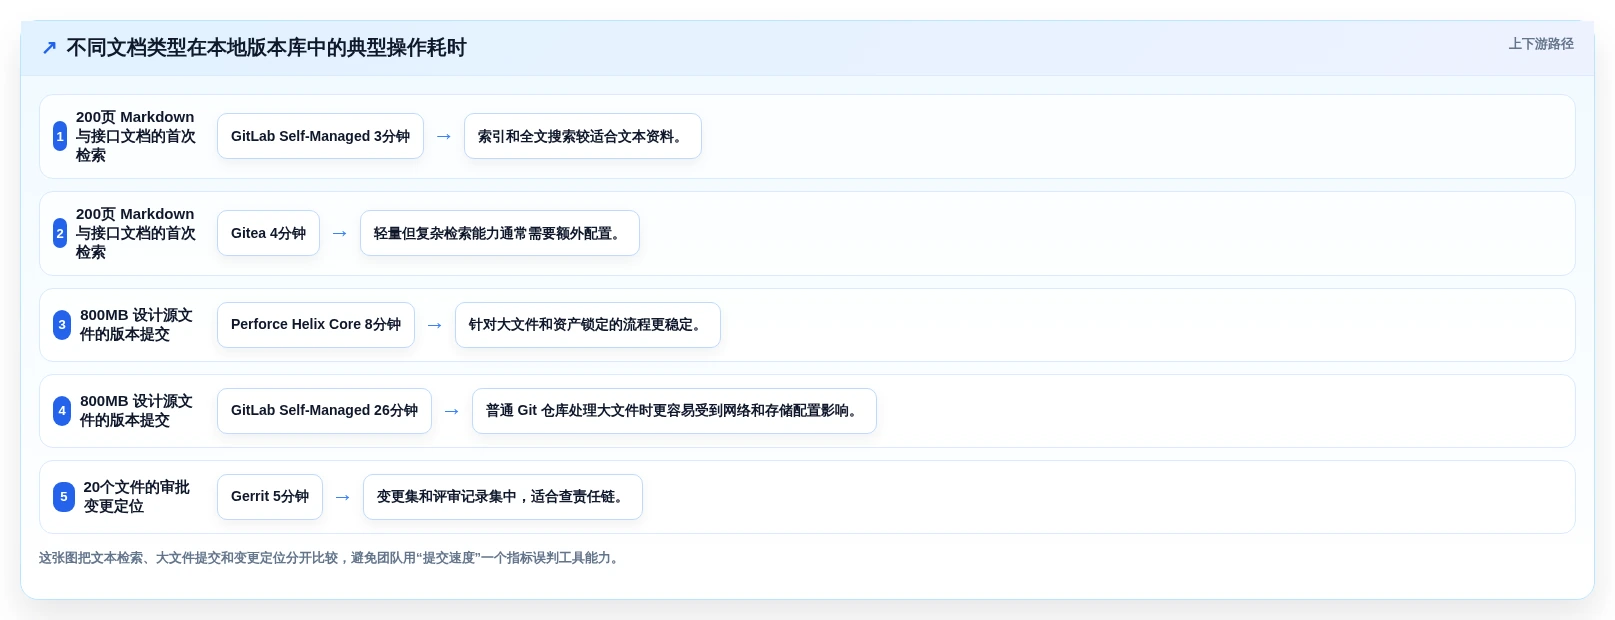This screenshot has width=1615, height=620.
Task: Select row 2 label 200页 Markdown 与接口文档的首次检索
Action: (x=136, y=233)
